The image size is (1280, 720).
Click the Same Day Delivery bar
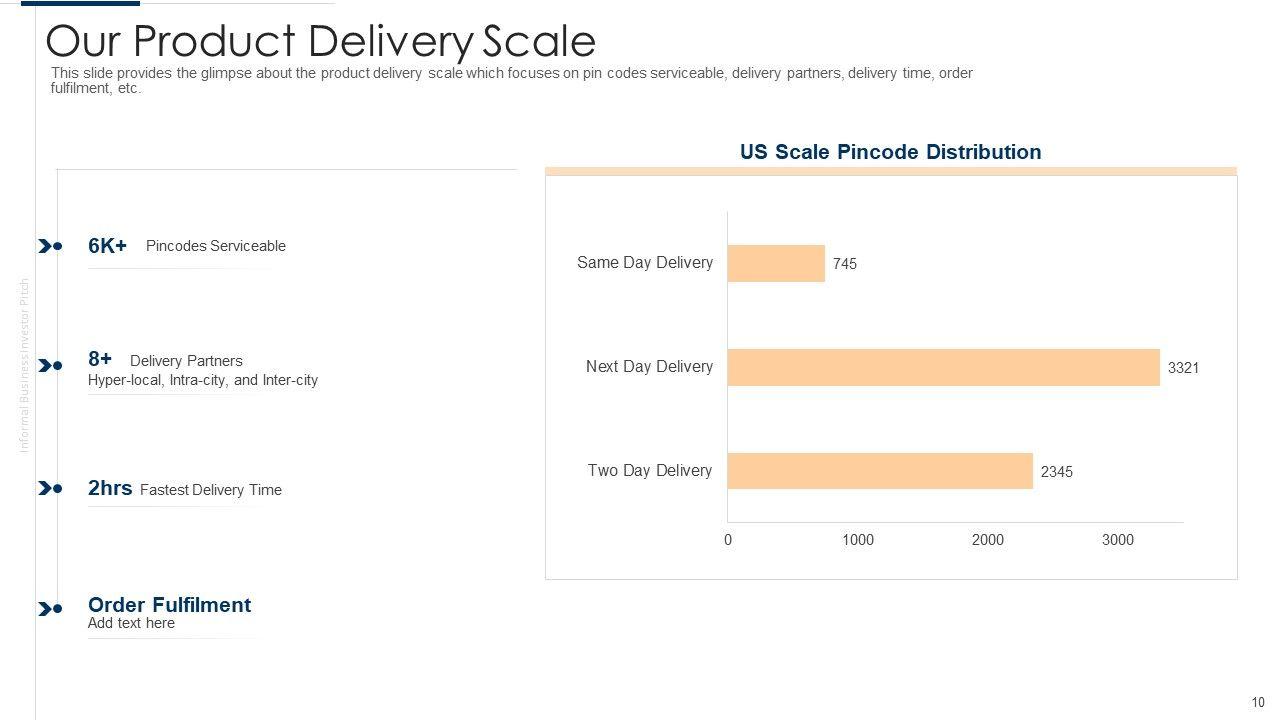coord(776,264)
